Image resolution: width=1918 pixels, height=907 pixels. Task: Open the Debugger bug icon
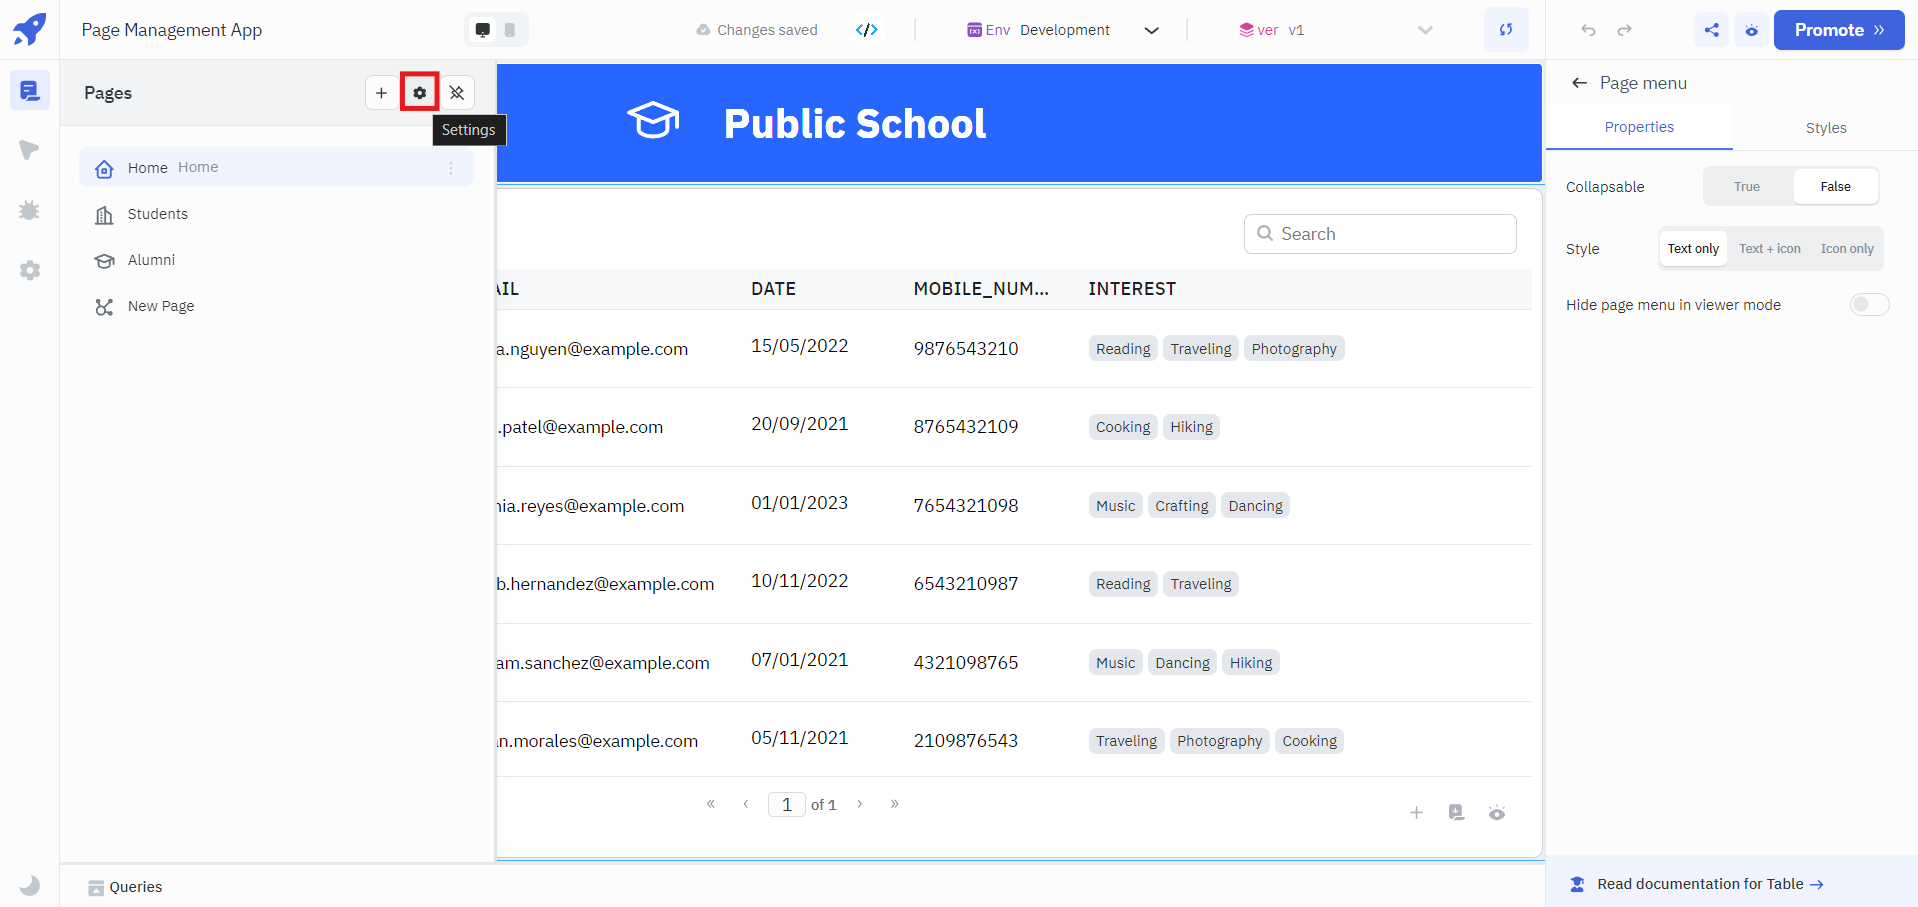(x=29, y=210)
